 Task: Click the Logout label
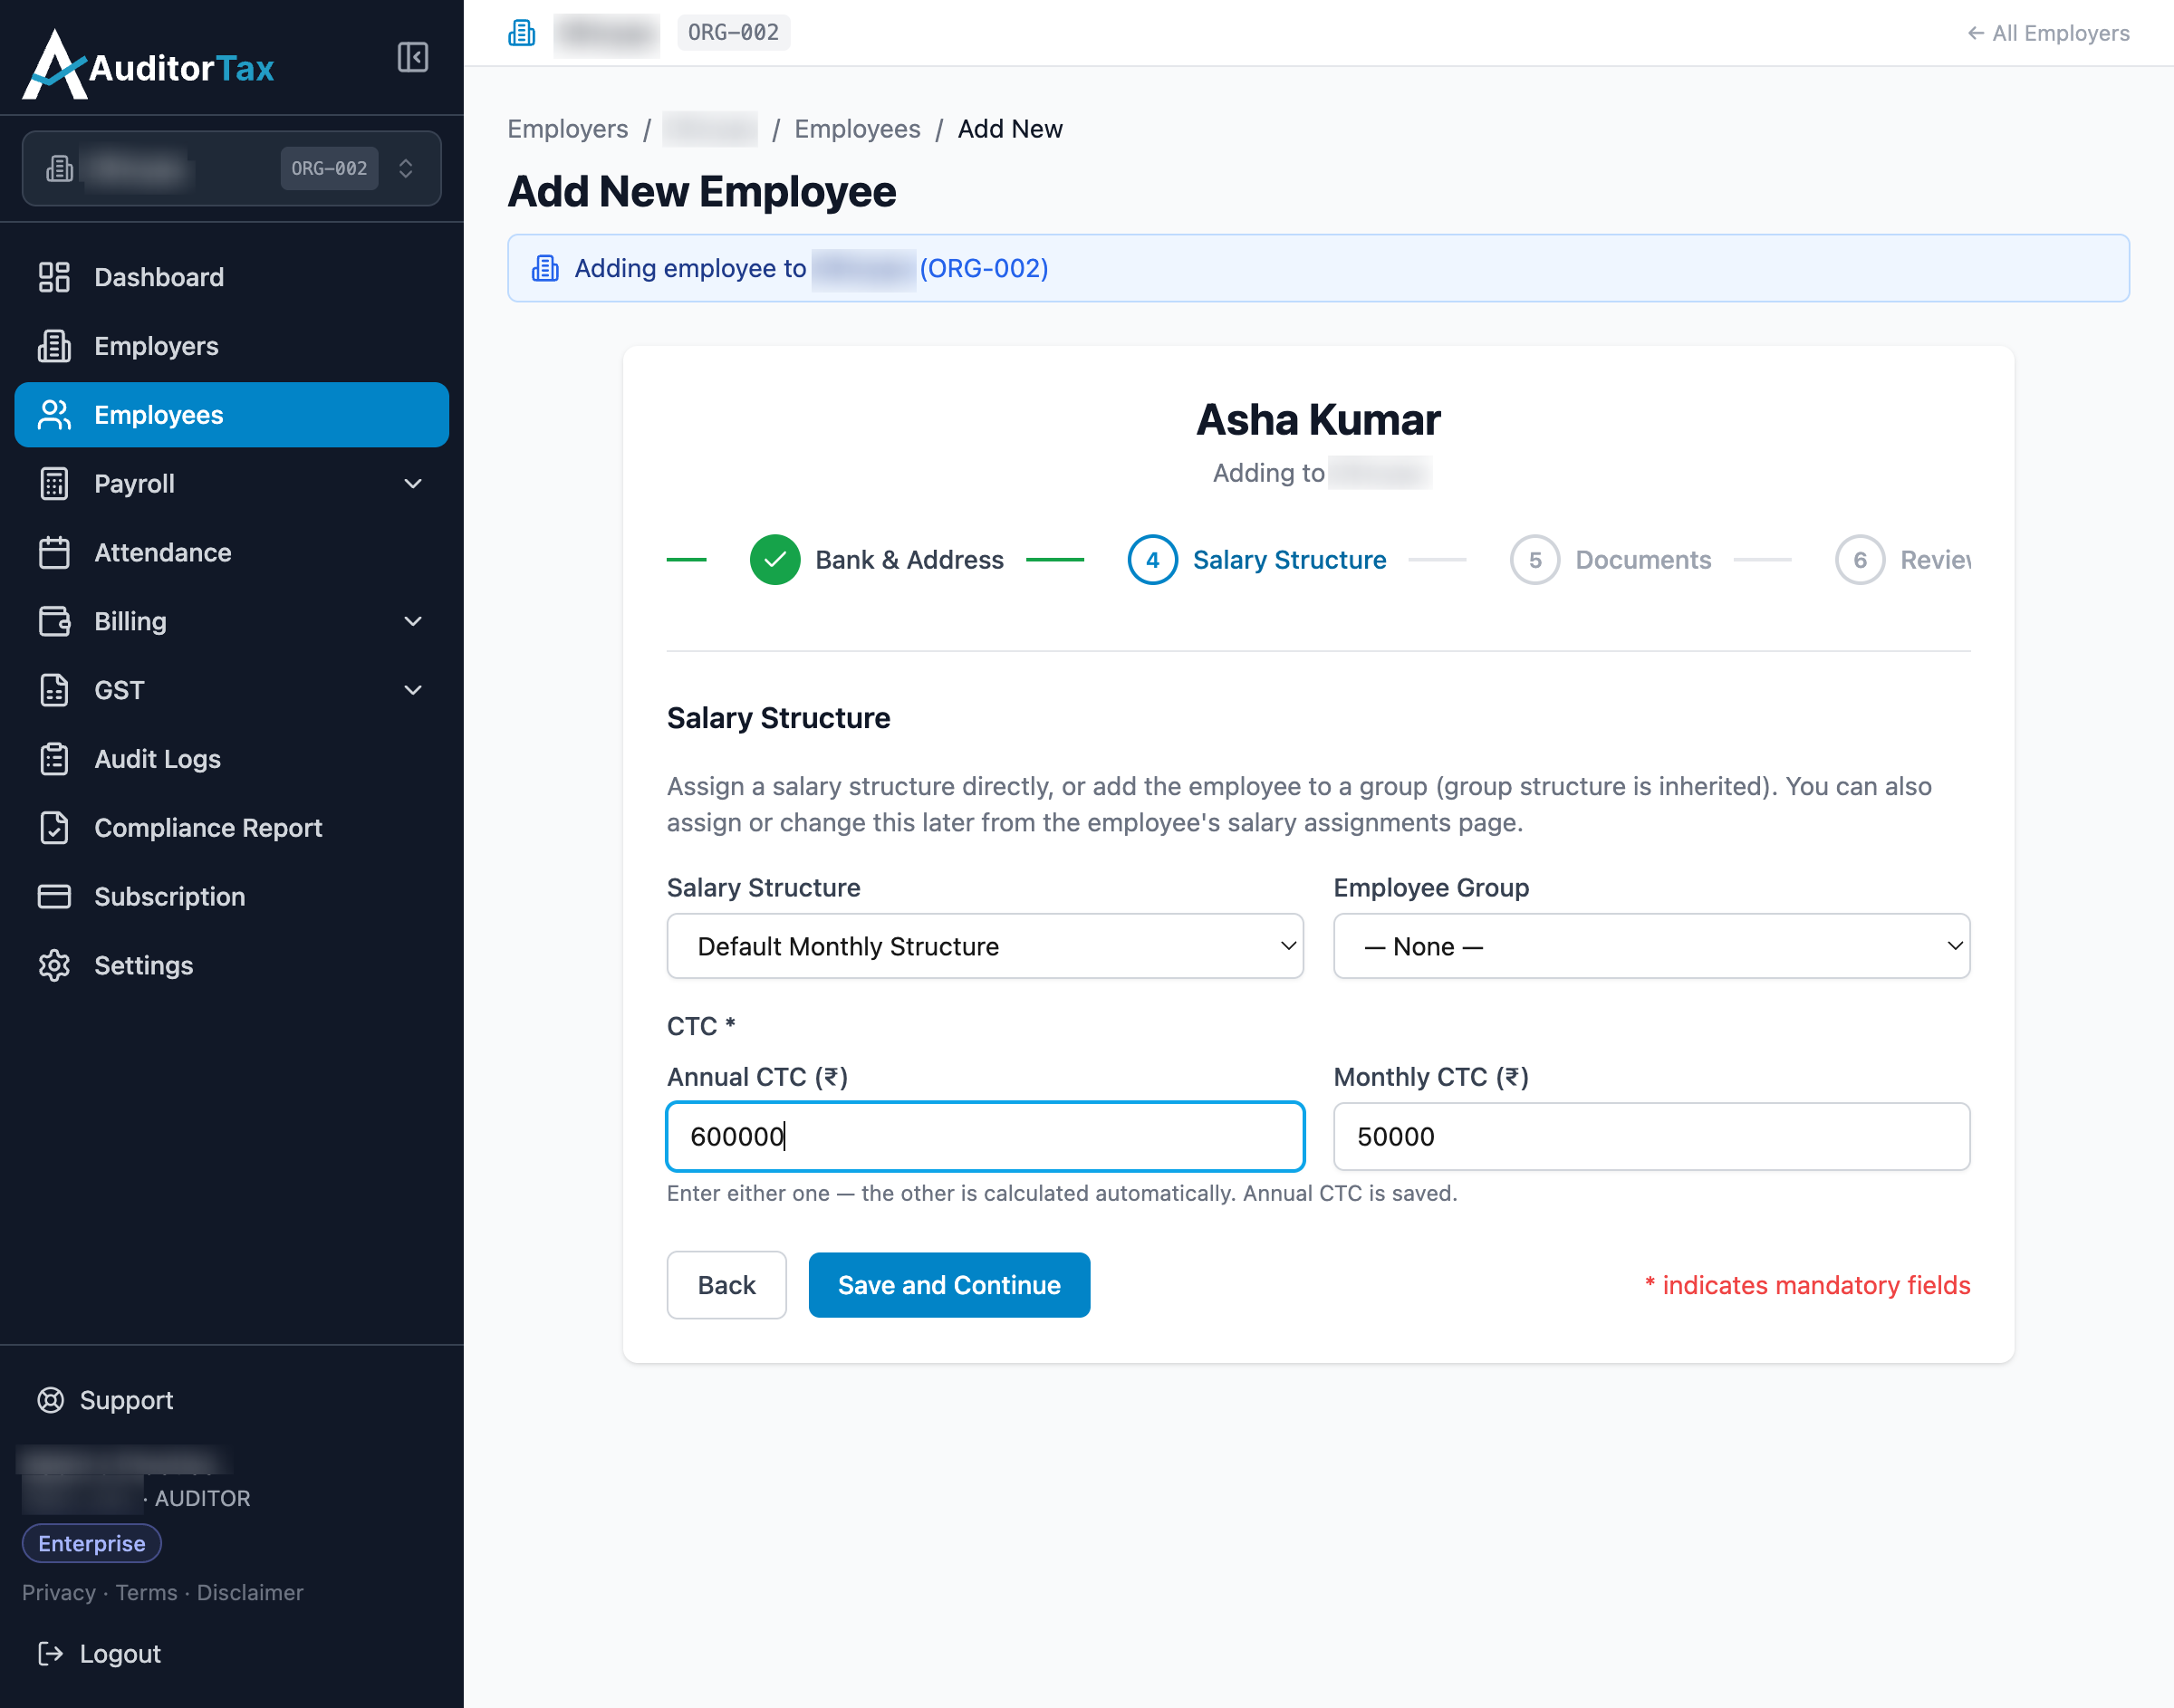click(x=120, y=1654)
